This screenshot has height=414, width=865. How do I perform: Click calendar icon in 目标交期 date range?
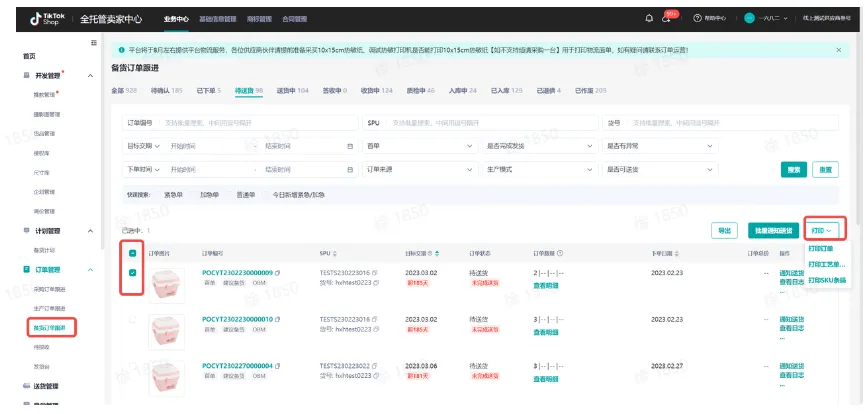pos(350,146)
